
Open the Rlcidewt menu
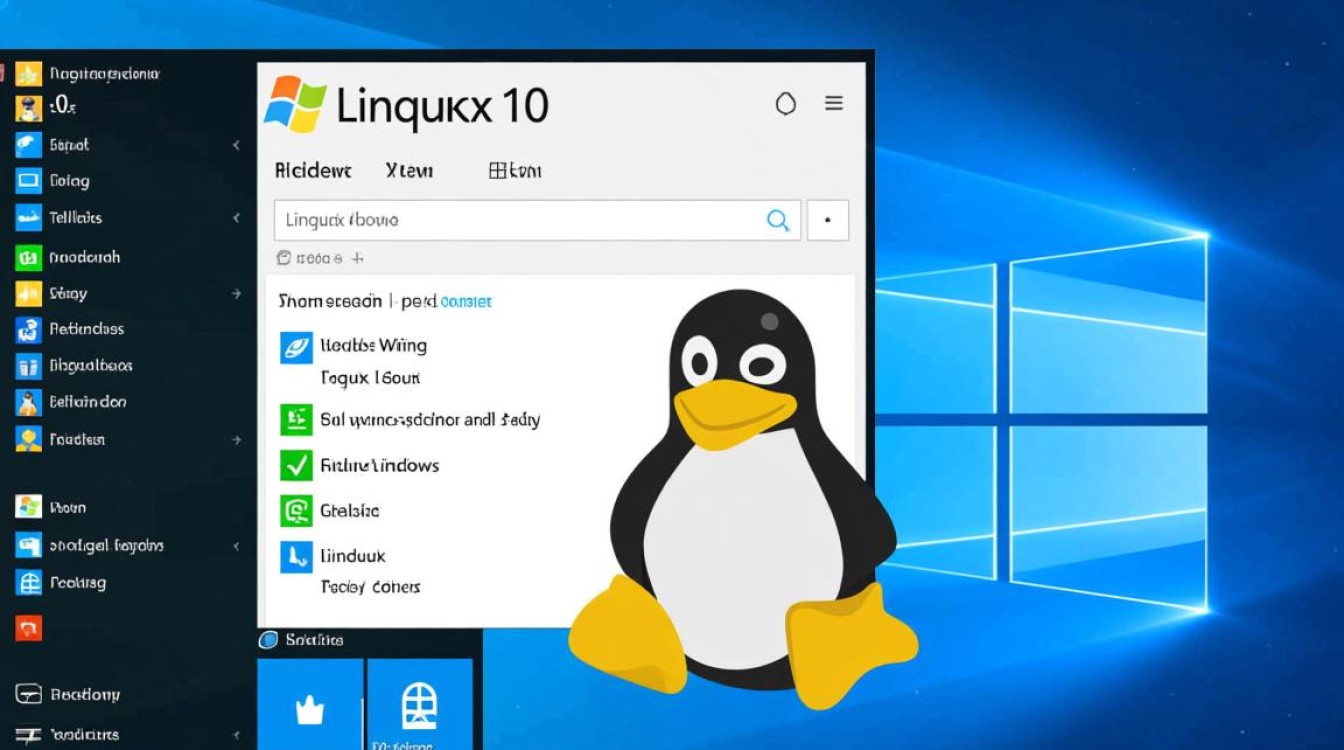[312, 170]
